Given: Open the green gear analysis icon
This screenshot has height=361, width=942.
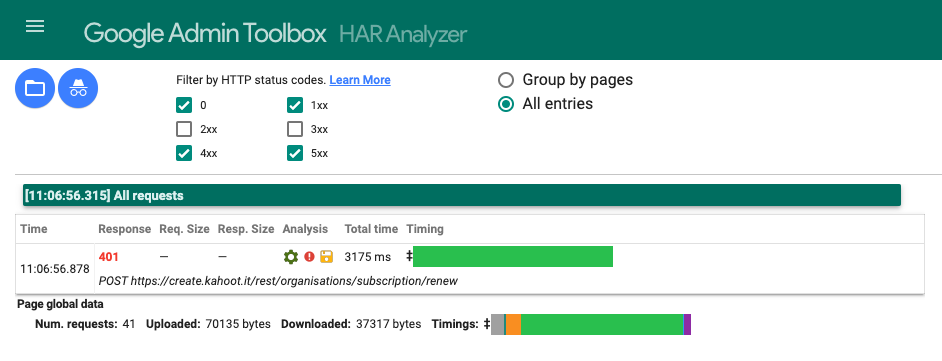Looking at the screenshot, I should (291, 257).
